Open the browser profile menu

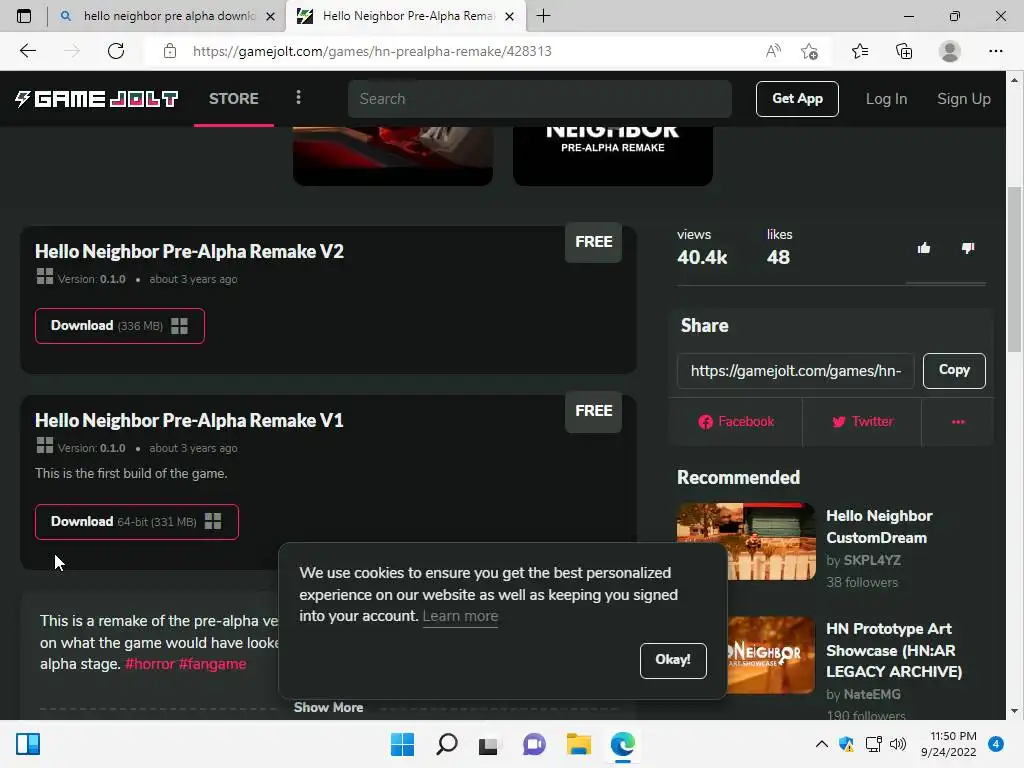pos(950,51)
